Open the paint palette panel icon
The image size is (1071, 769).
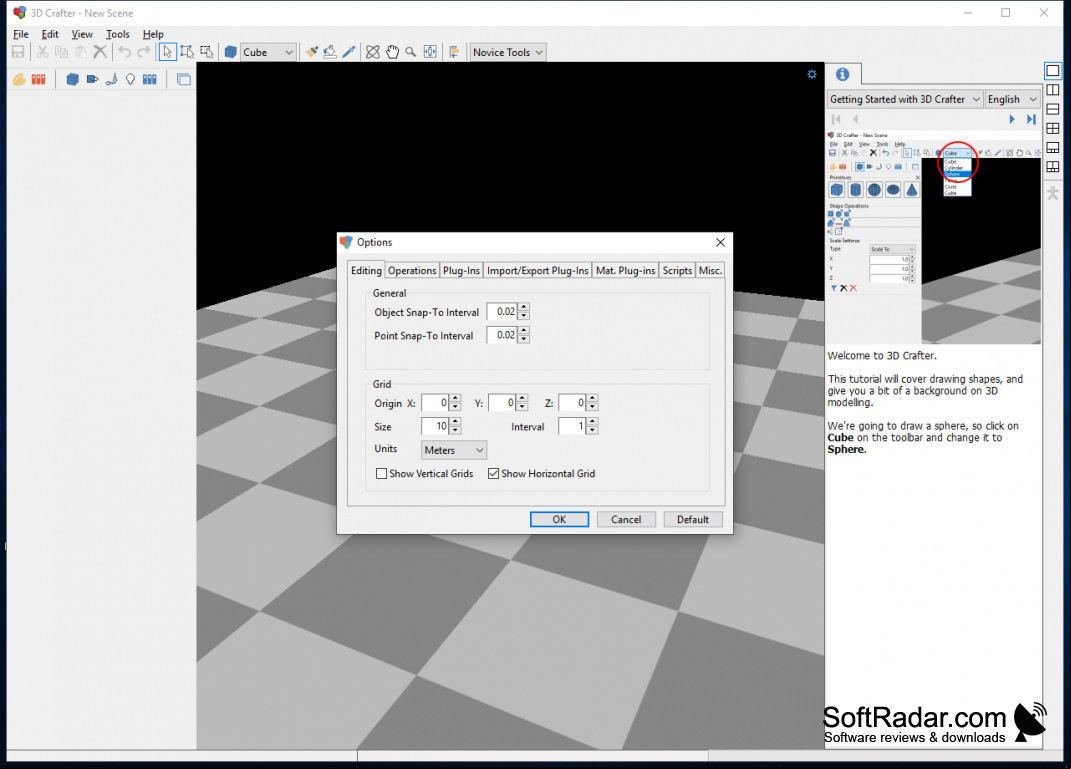19,79
